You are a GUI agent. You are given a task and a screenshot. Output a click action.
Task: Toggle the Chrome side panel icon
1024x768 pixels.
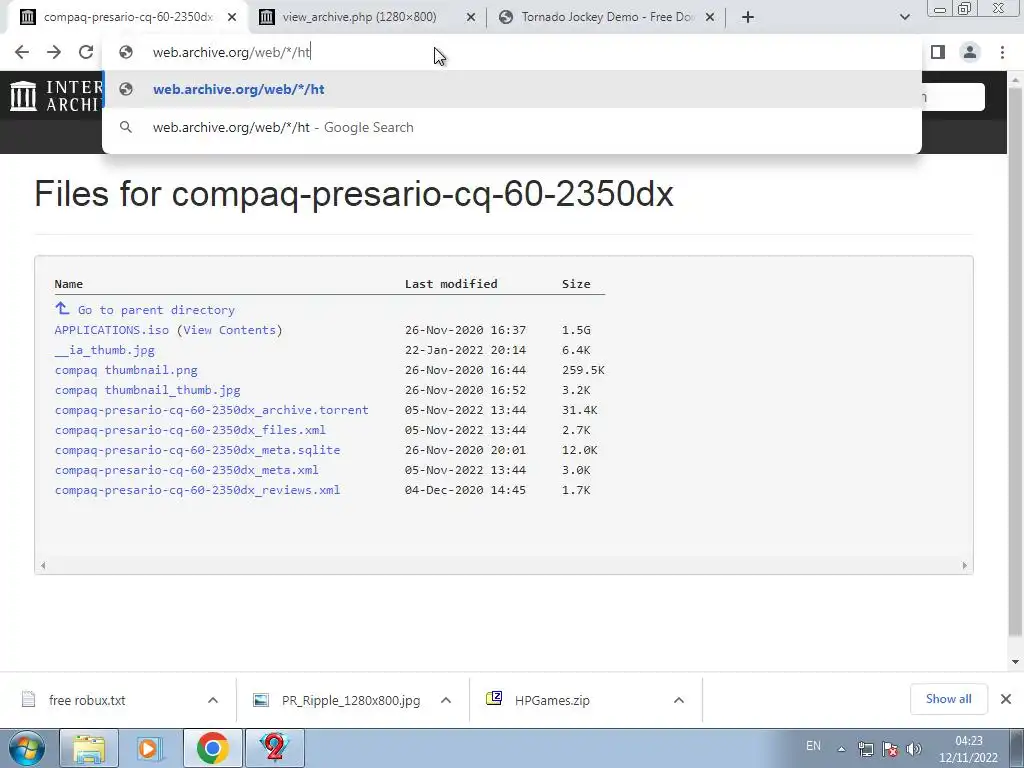pos(938,52)
